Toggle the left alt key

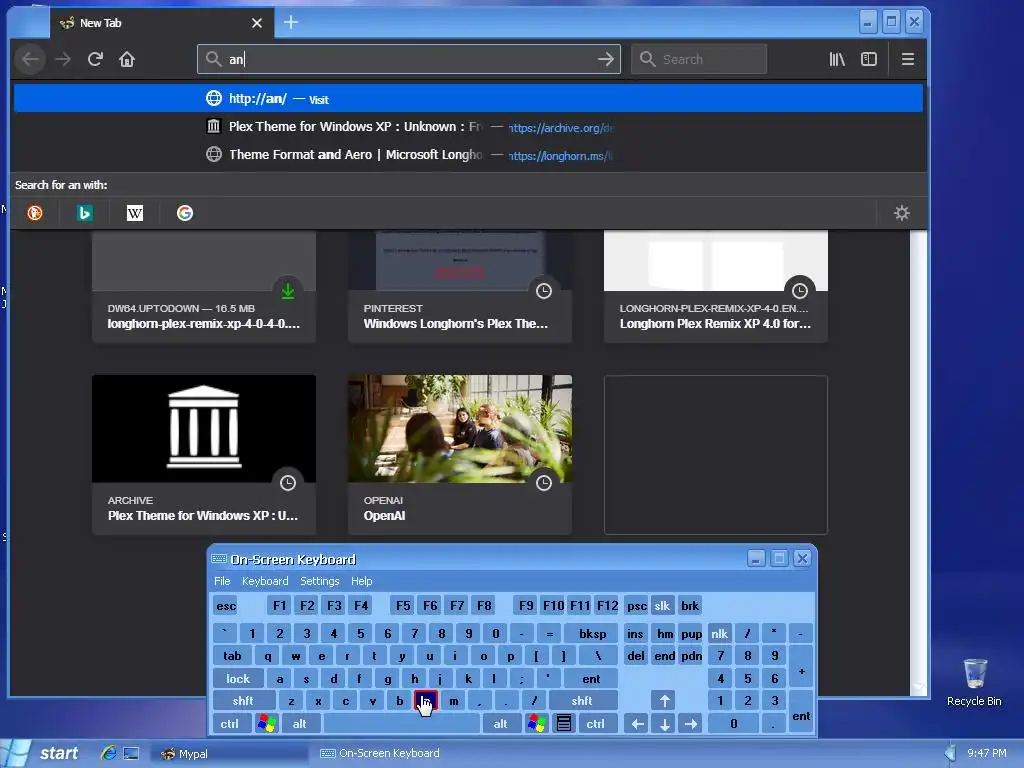pyautogui.click(x=300, y=724)
